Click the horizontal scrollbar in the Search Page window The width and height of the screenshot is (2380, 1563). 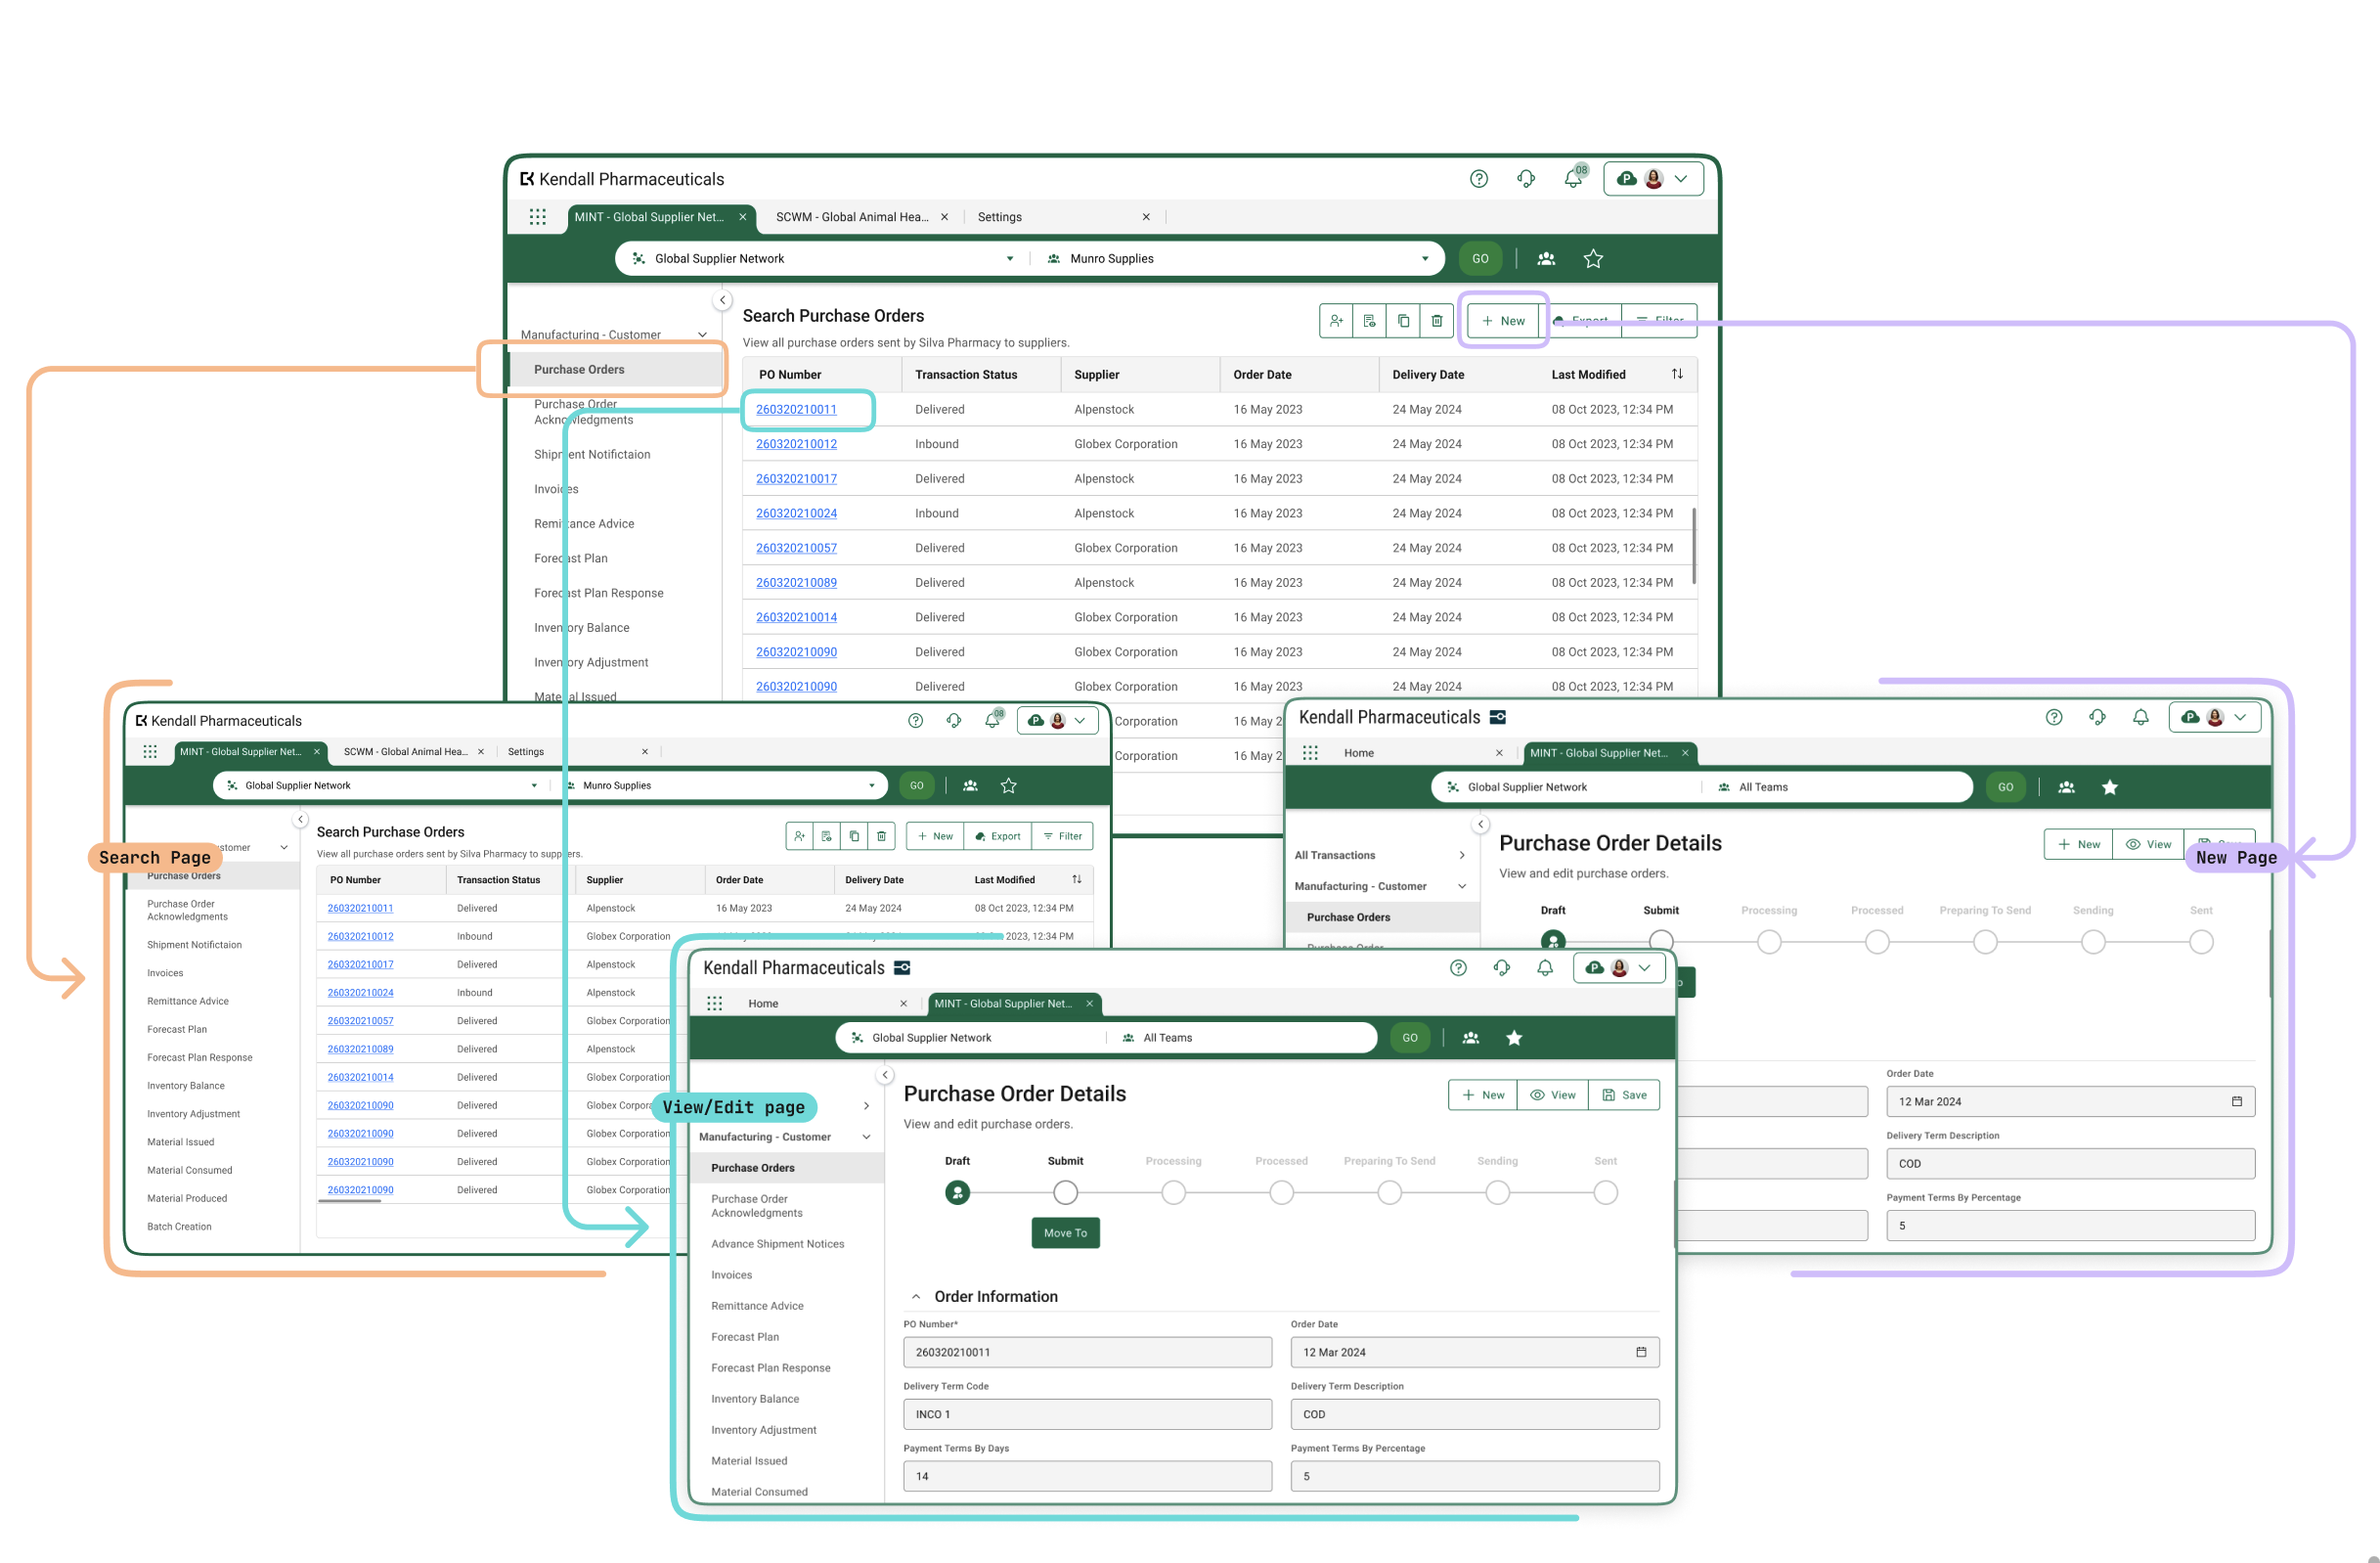click(350, 1201)
